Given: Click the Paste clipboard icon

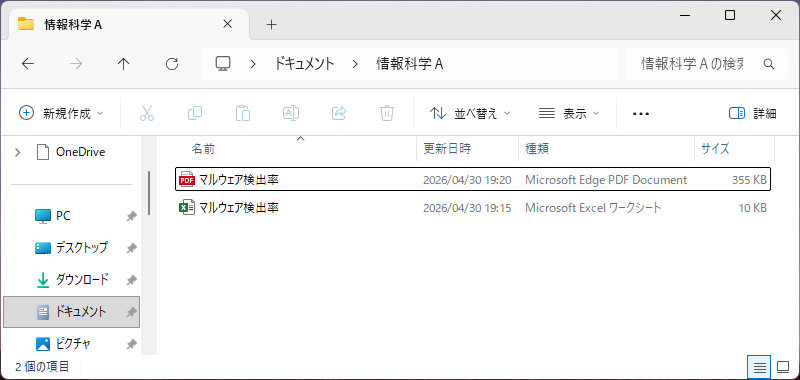Looking at the screenshot, I should pyautogui.click(x=243, y=113).
